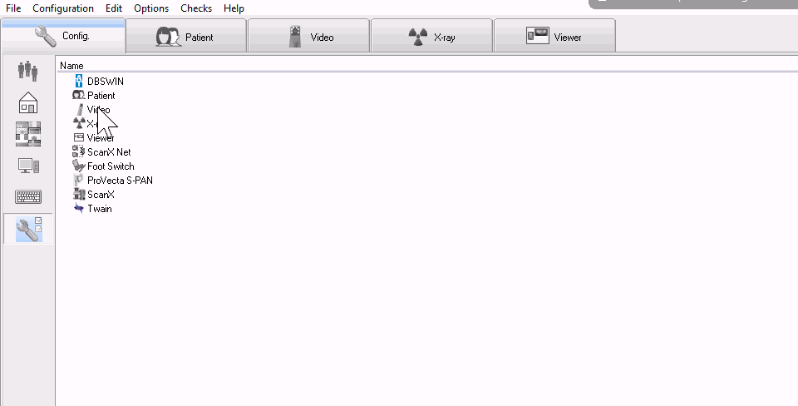Open the Configuration menu

pyautogui.click(x=63, y=8)
